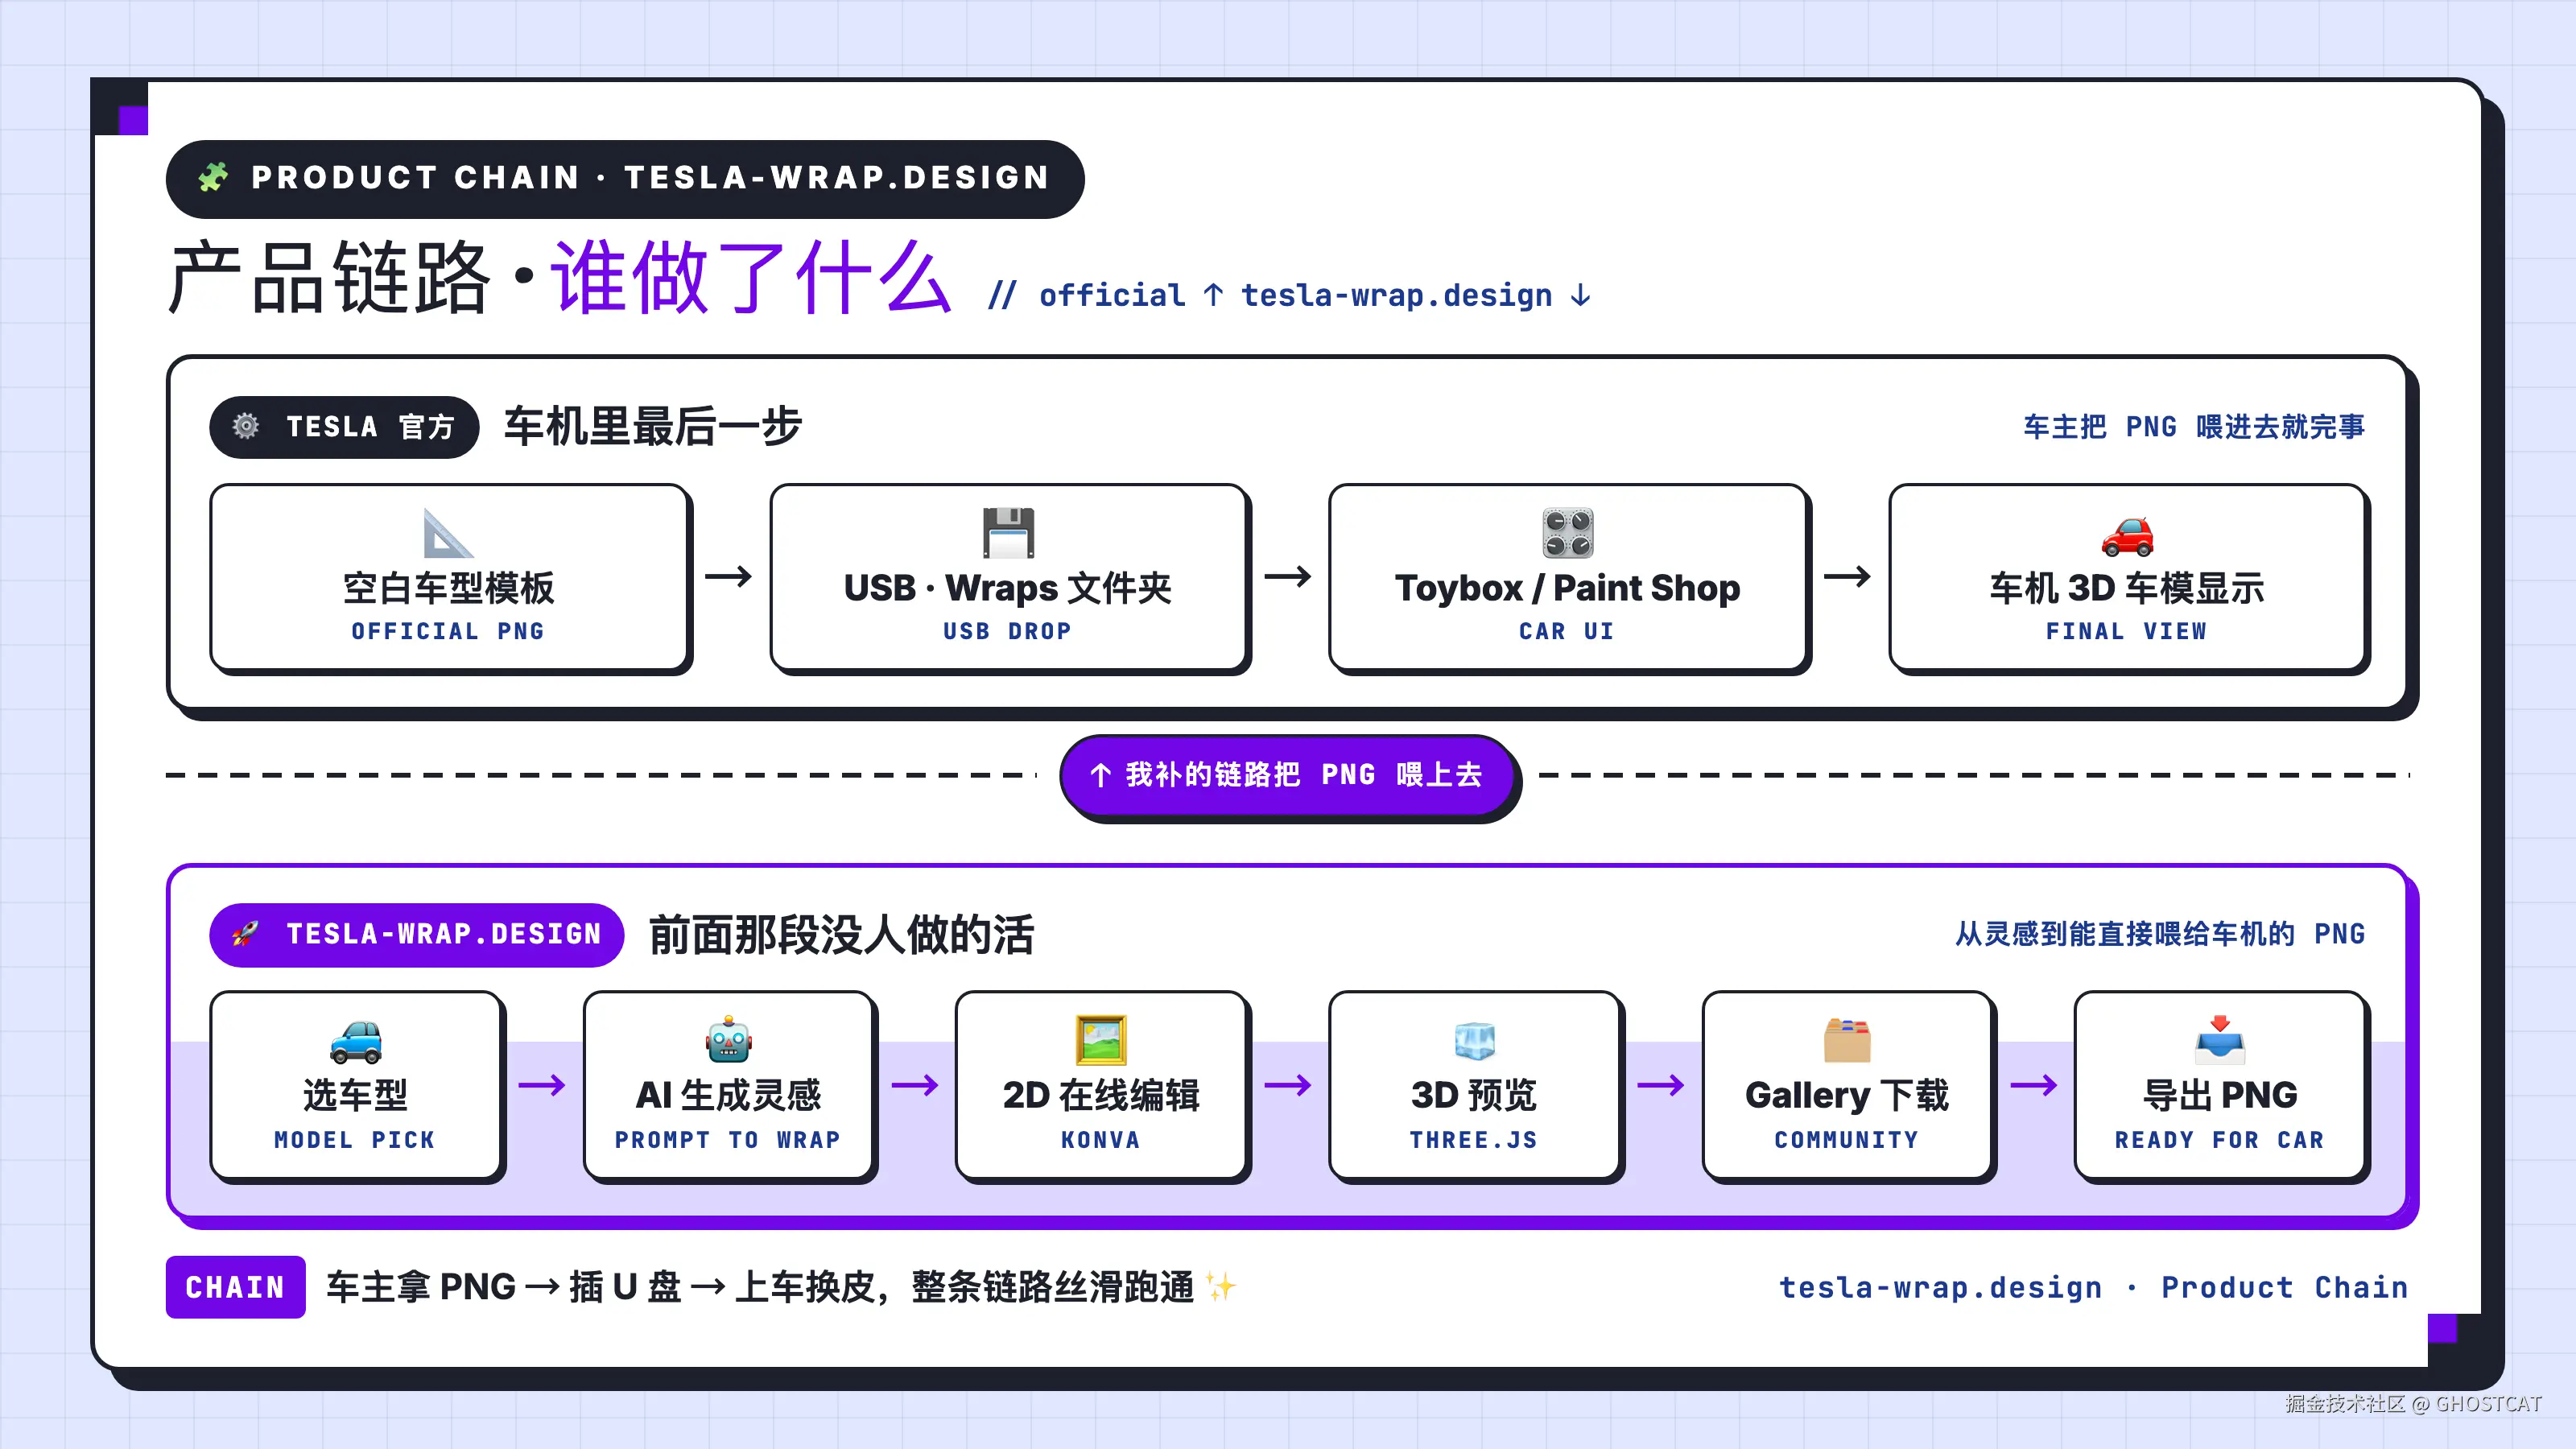Click the sparkles icon after 丝滑跑通
This screenshot has width=2576, height=1449.
[x=1221, y=1287]
